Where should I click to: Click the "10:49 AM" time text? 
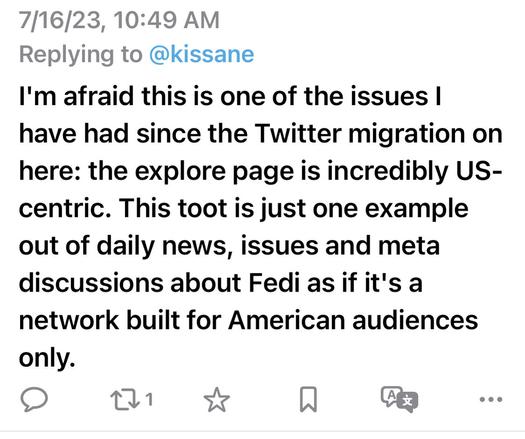(166, 20)
